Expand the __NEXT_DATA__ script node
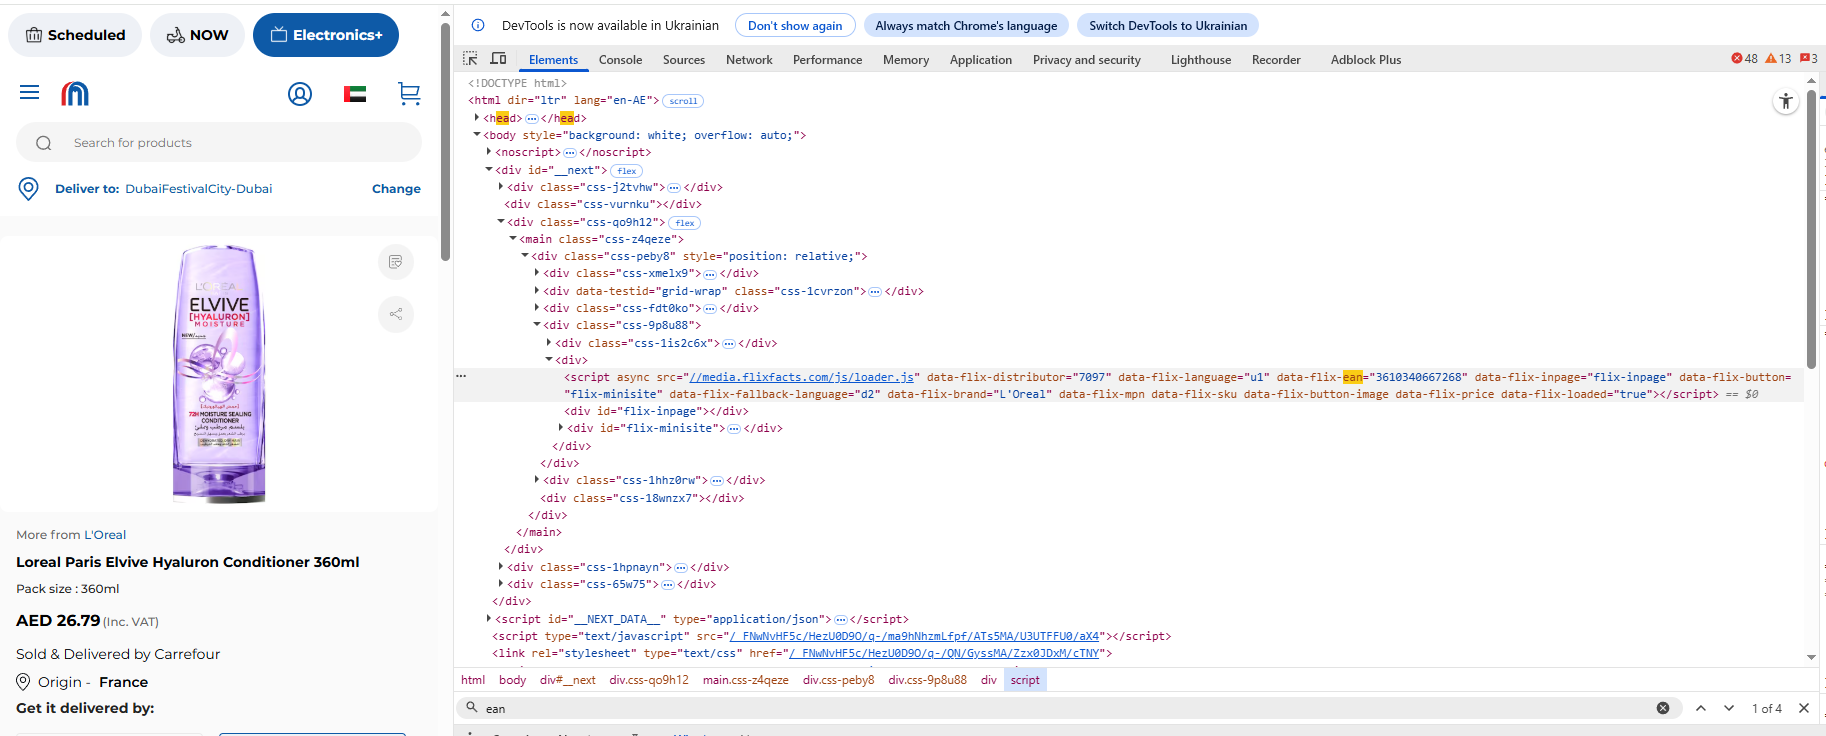The width and height of the screenshot is (1826, 736). (x=489, y=619)
